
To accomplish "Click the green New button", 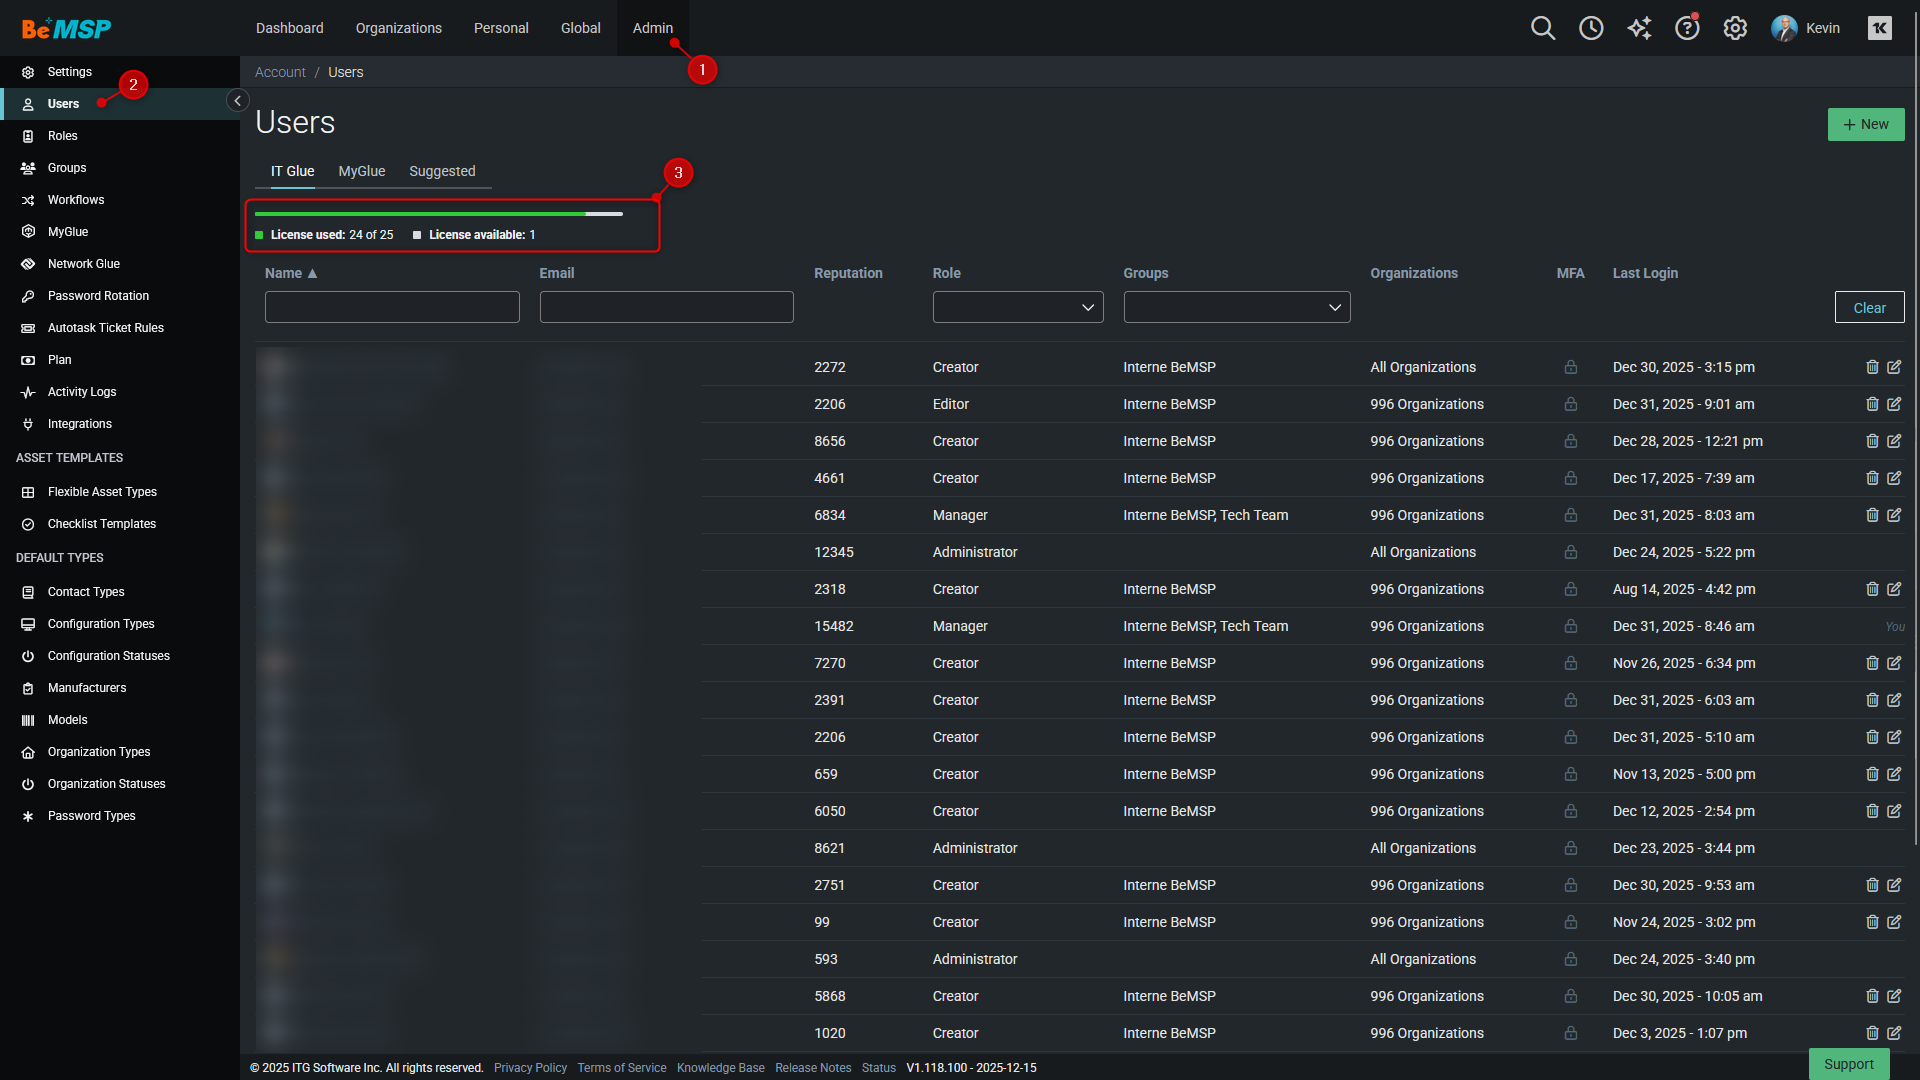I will [1865, 124].
